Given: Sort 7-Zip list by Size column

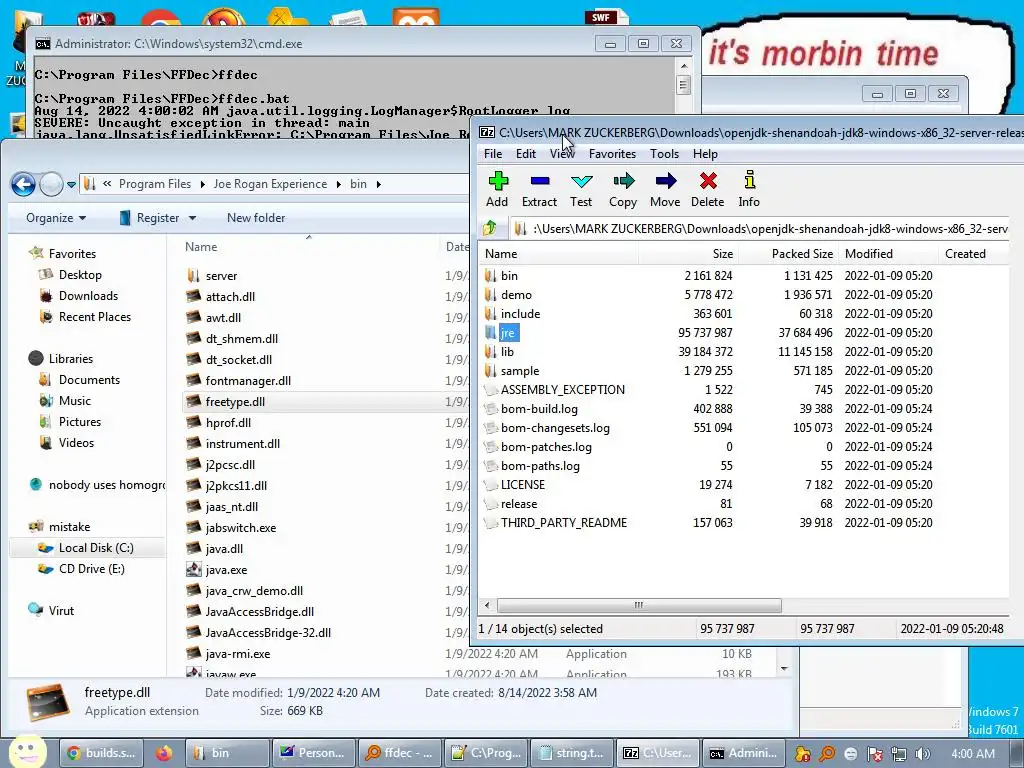Looking at the screenshot, I should click(x=688, y=253).
